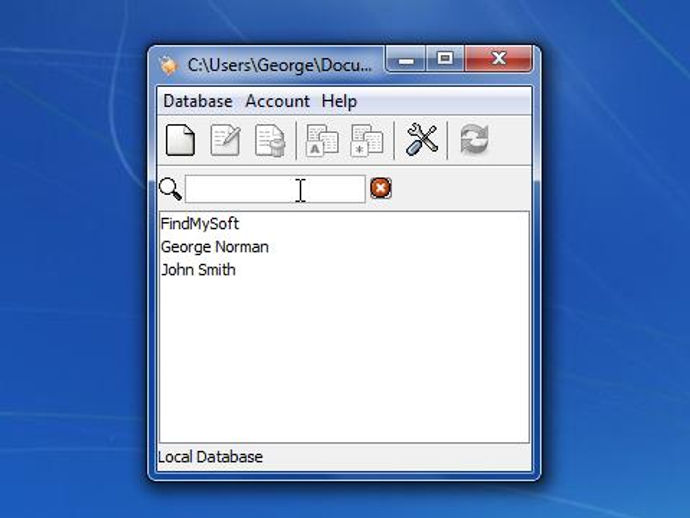Click the application icon in the title bar
This screenshot has width=690, height=518.
(168, 66)
